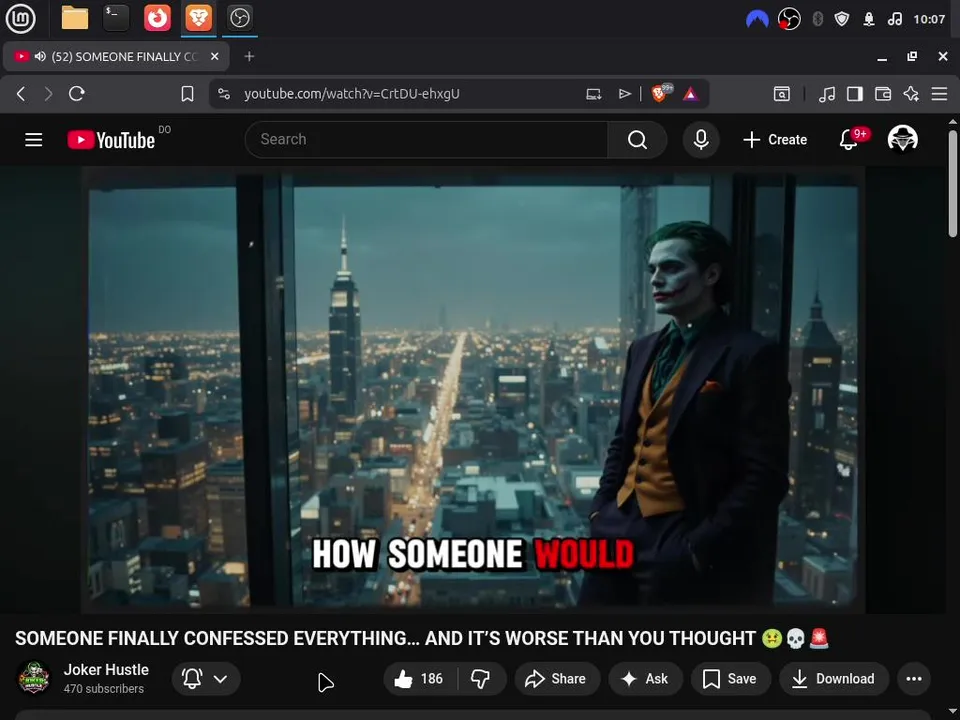Mute the tab using its speaker icon
The width and height of the screenshot is (960, 720).
(40, 56)
